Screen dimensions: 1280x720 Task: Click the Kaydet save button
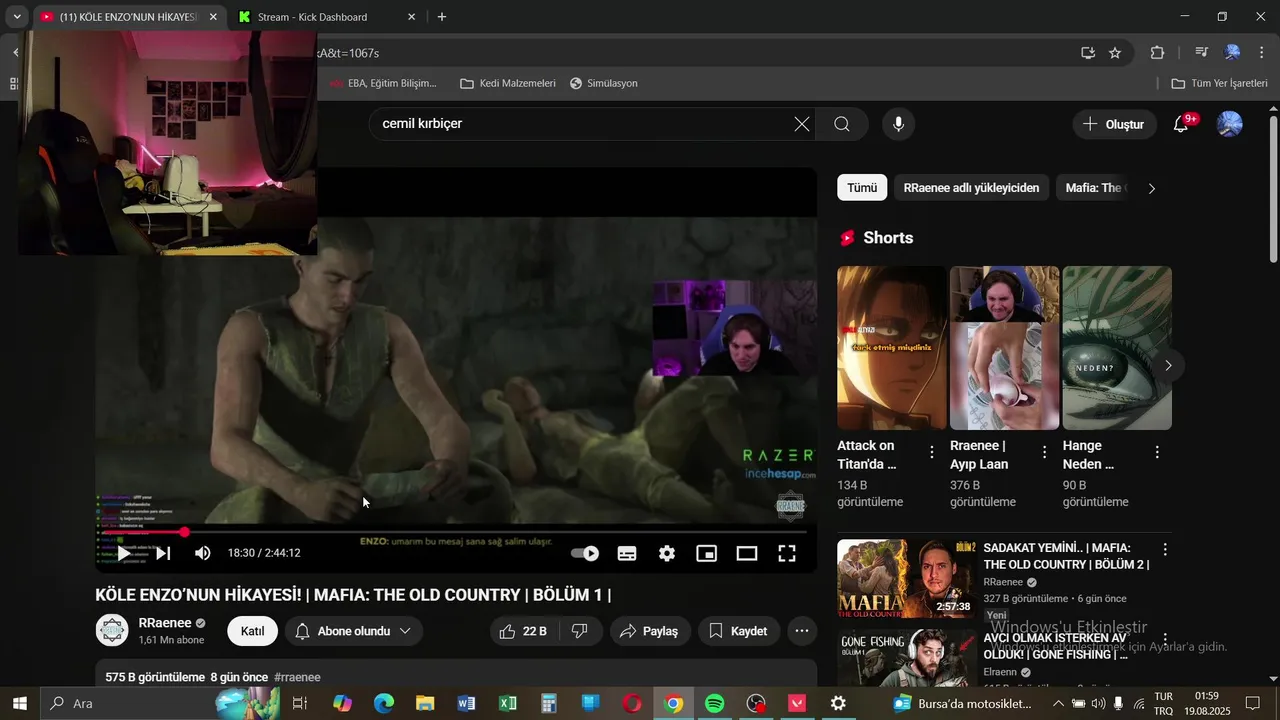[x=738, y=631]
